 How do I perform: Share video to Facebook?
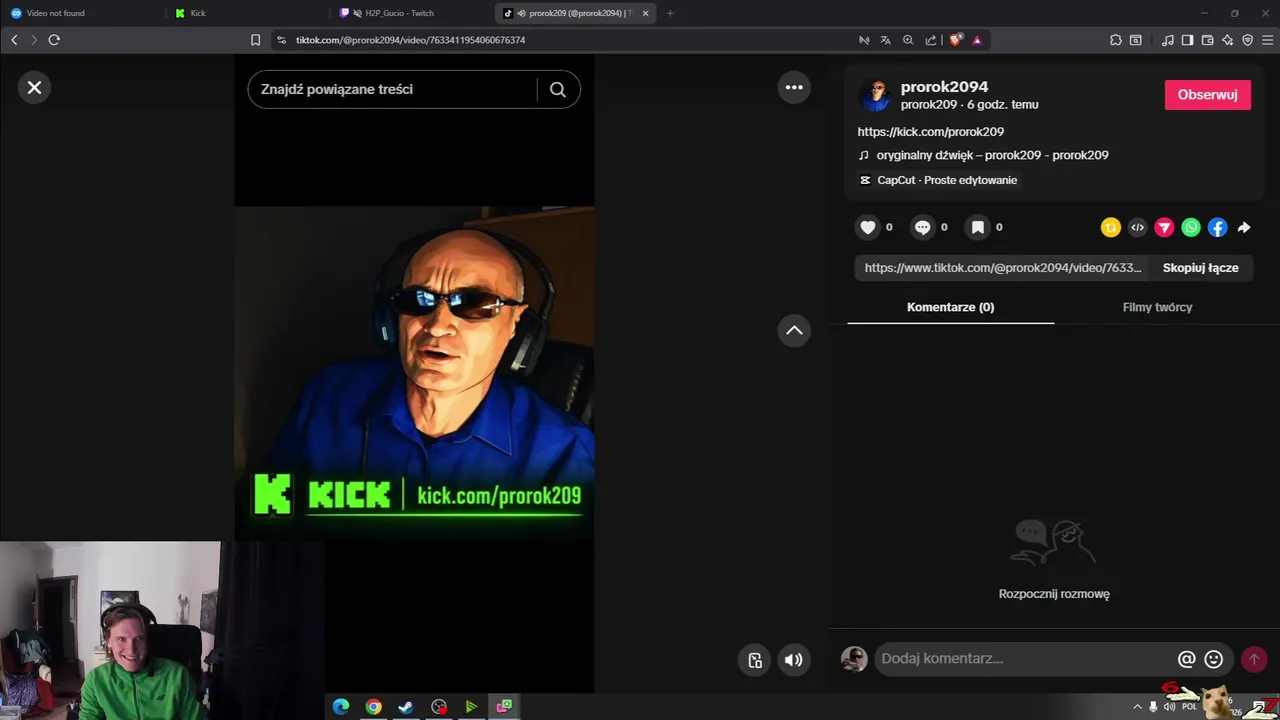point(1217,228)
